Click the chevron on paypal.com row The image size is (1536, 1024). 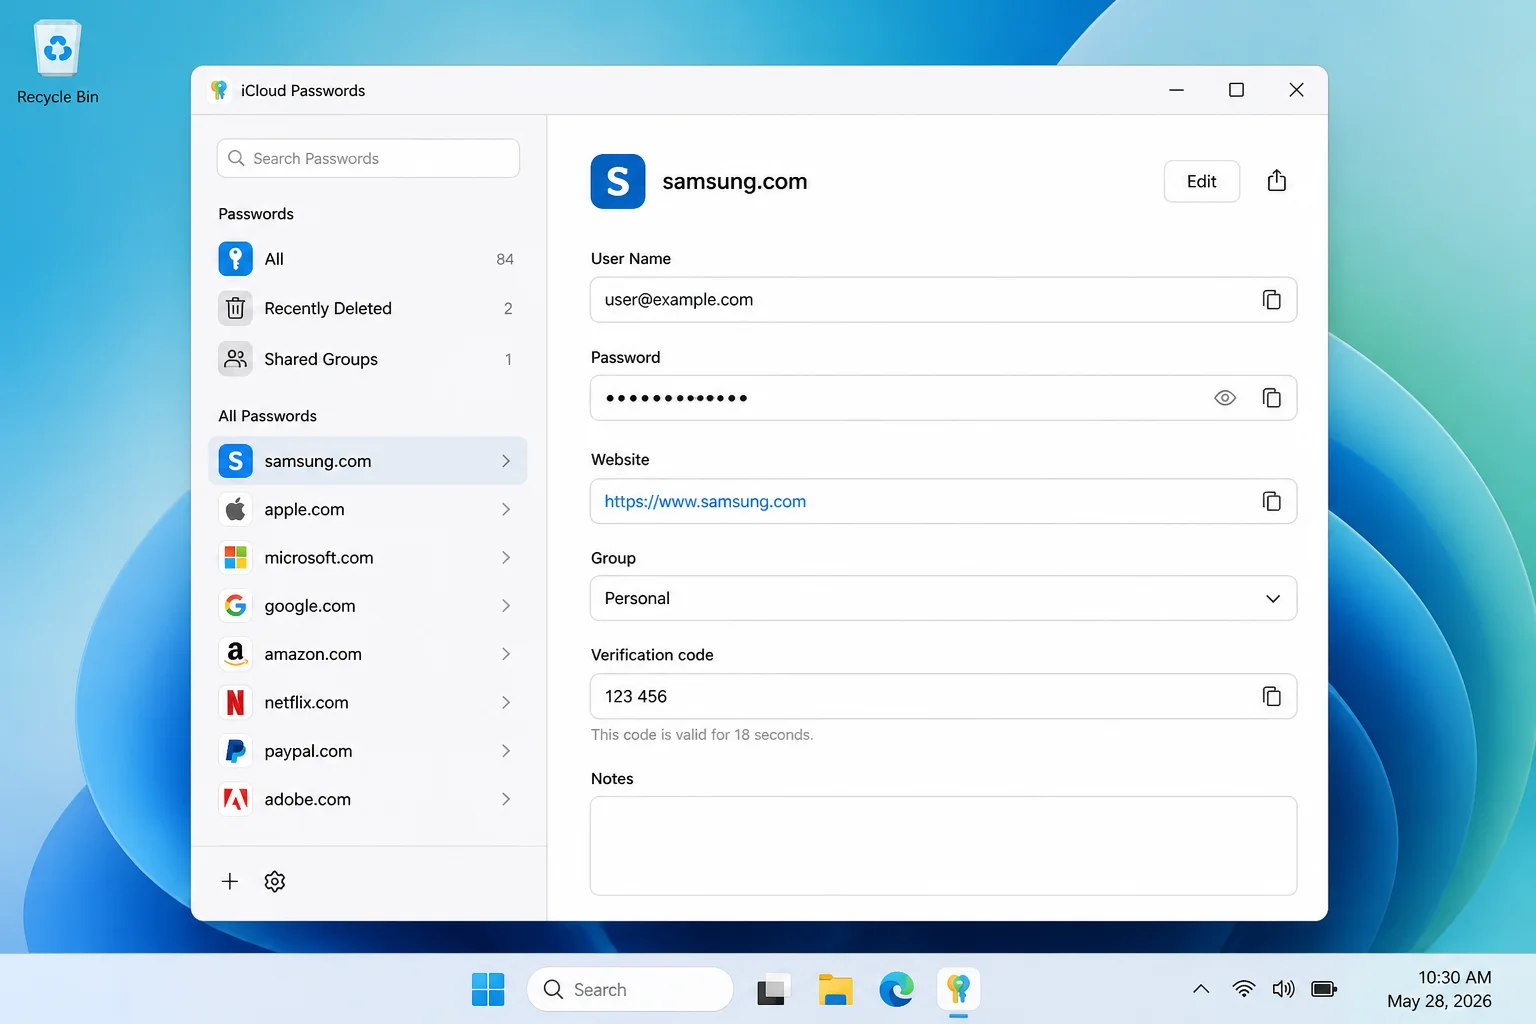(506, 751)
